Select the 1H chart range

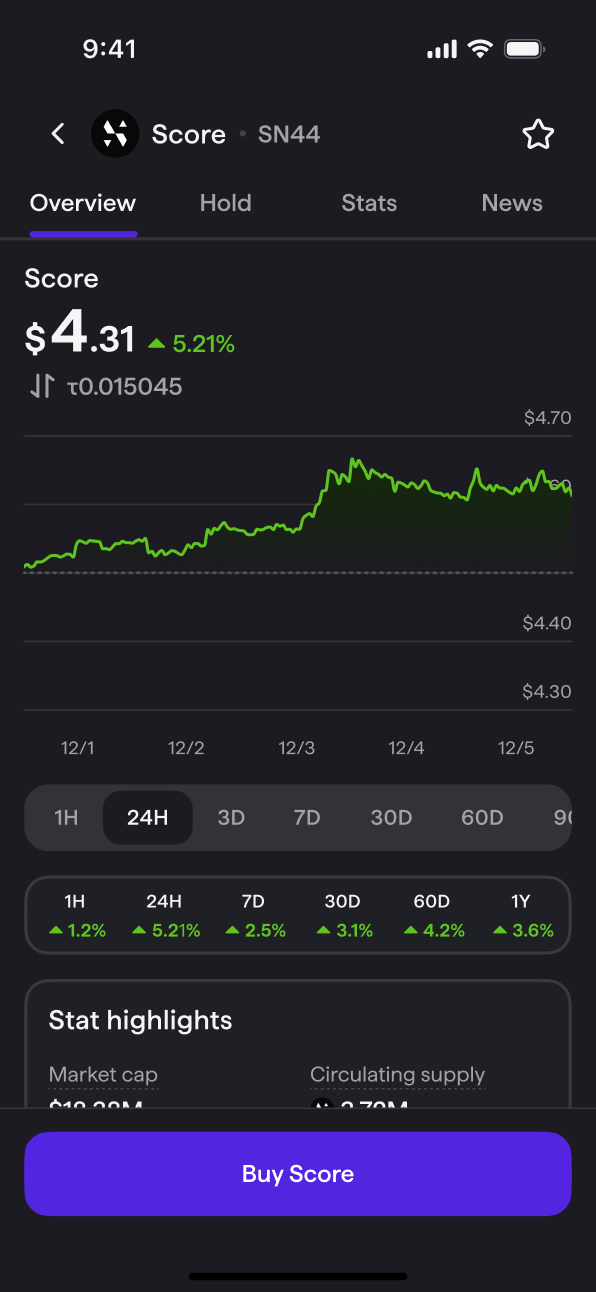point(66,818)
